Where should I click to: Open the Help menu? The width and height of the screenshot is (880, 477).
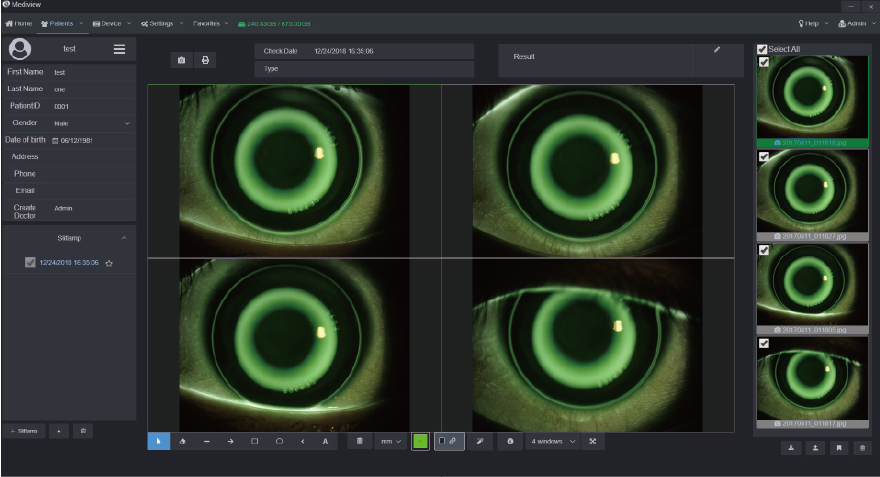pos(809,24)
